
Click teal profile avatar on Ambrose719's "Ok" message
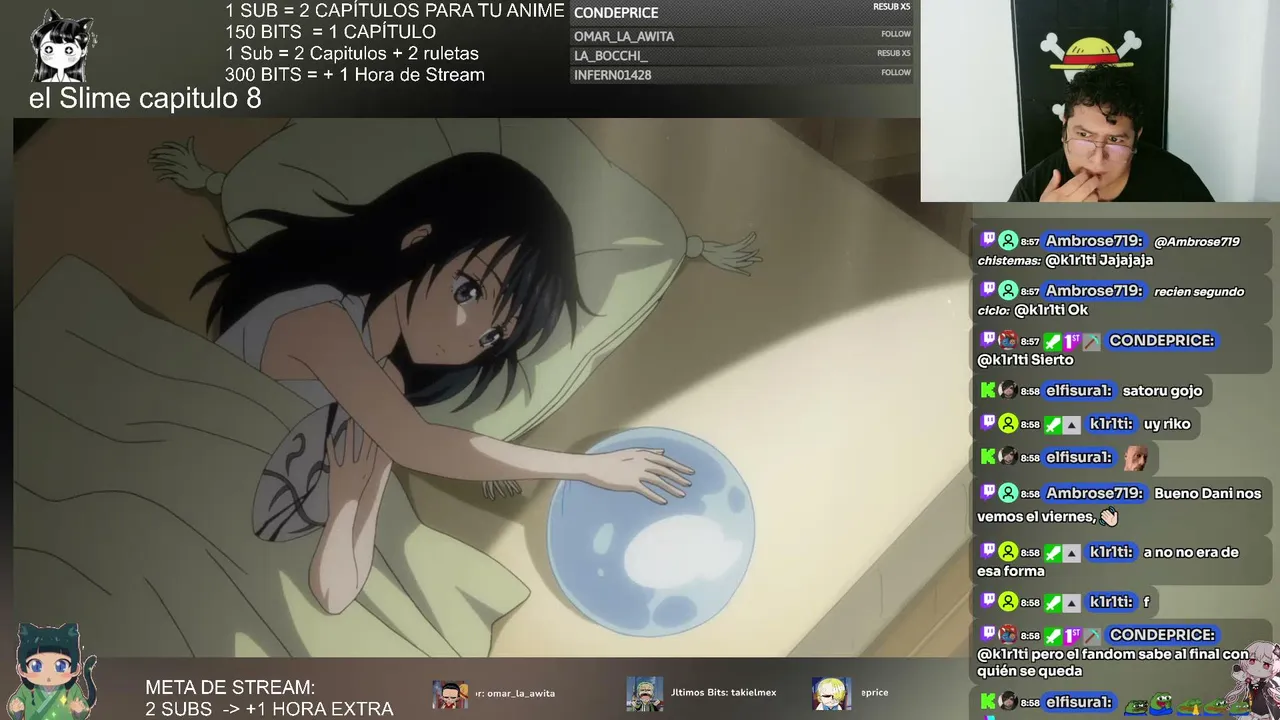coord(1008,291)
